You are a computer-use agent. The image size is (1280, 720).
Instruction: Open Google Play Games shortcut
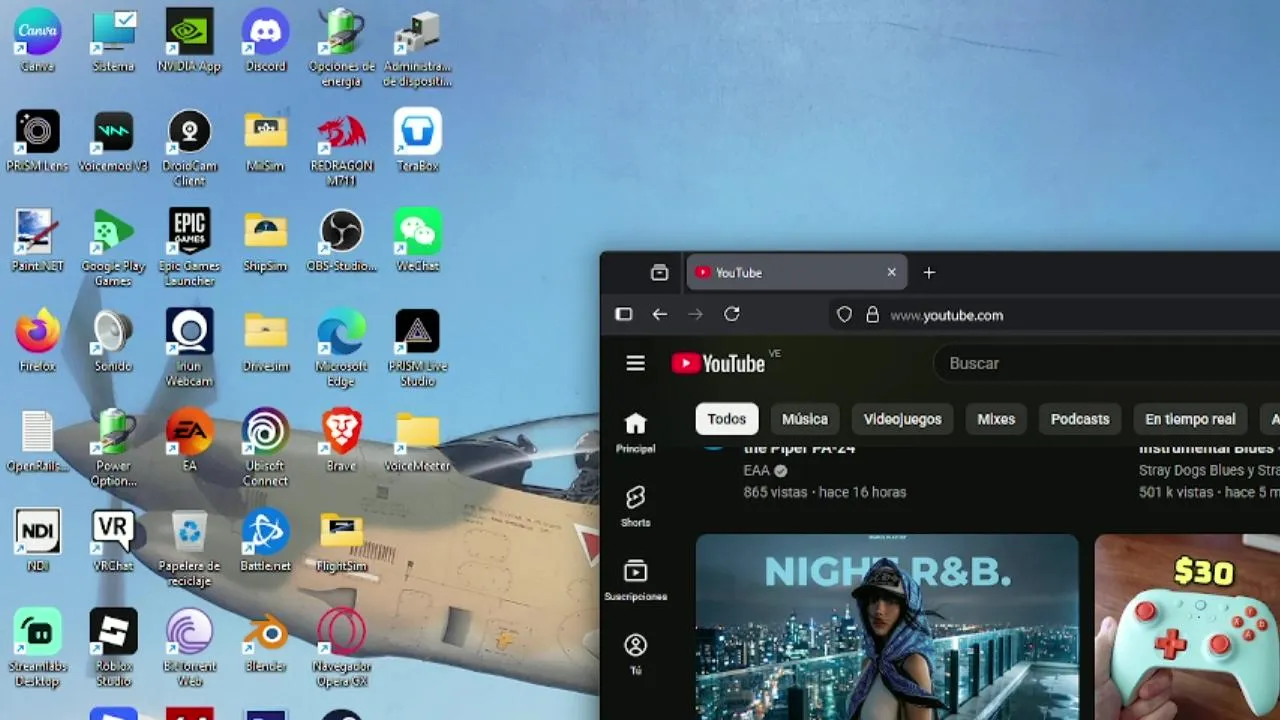pos(113,248)
